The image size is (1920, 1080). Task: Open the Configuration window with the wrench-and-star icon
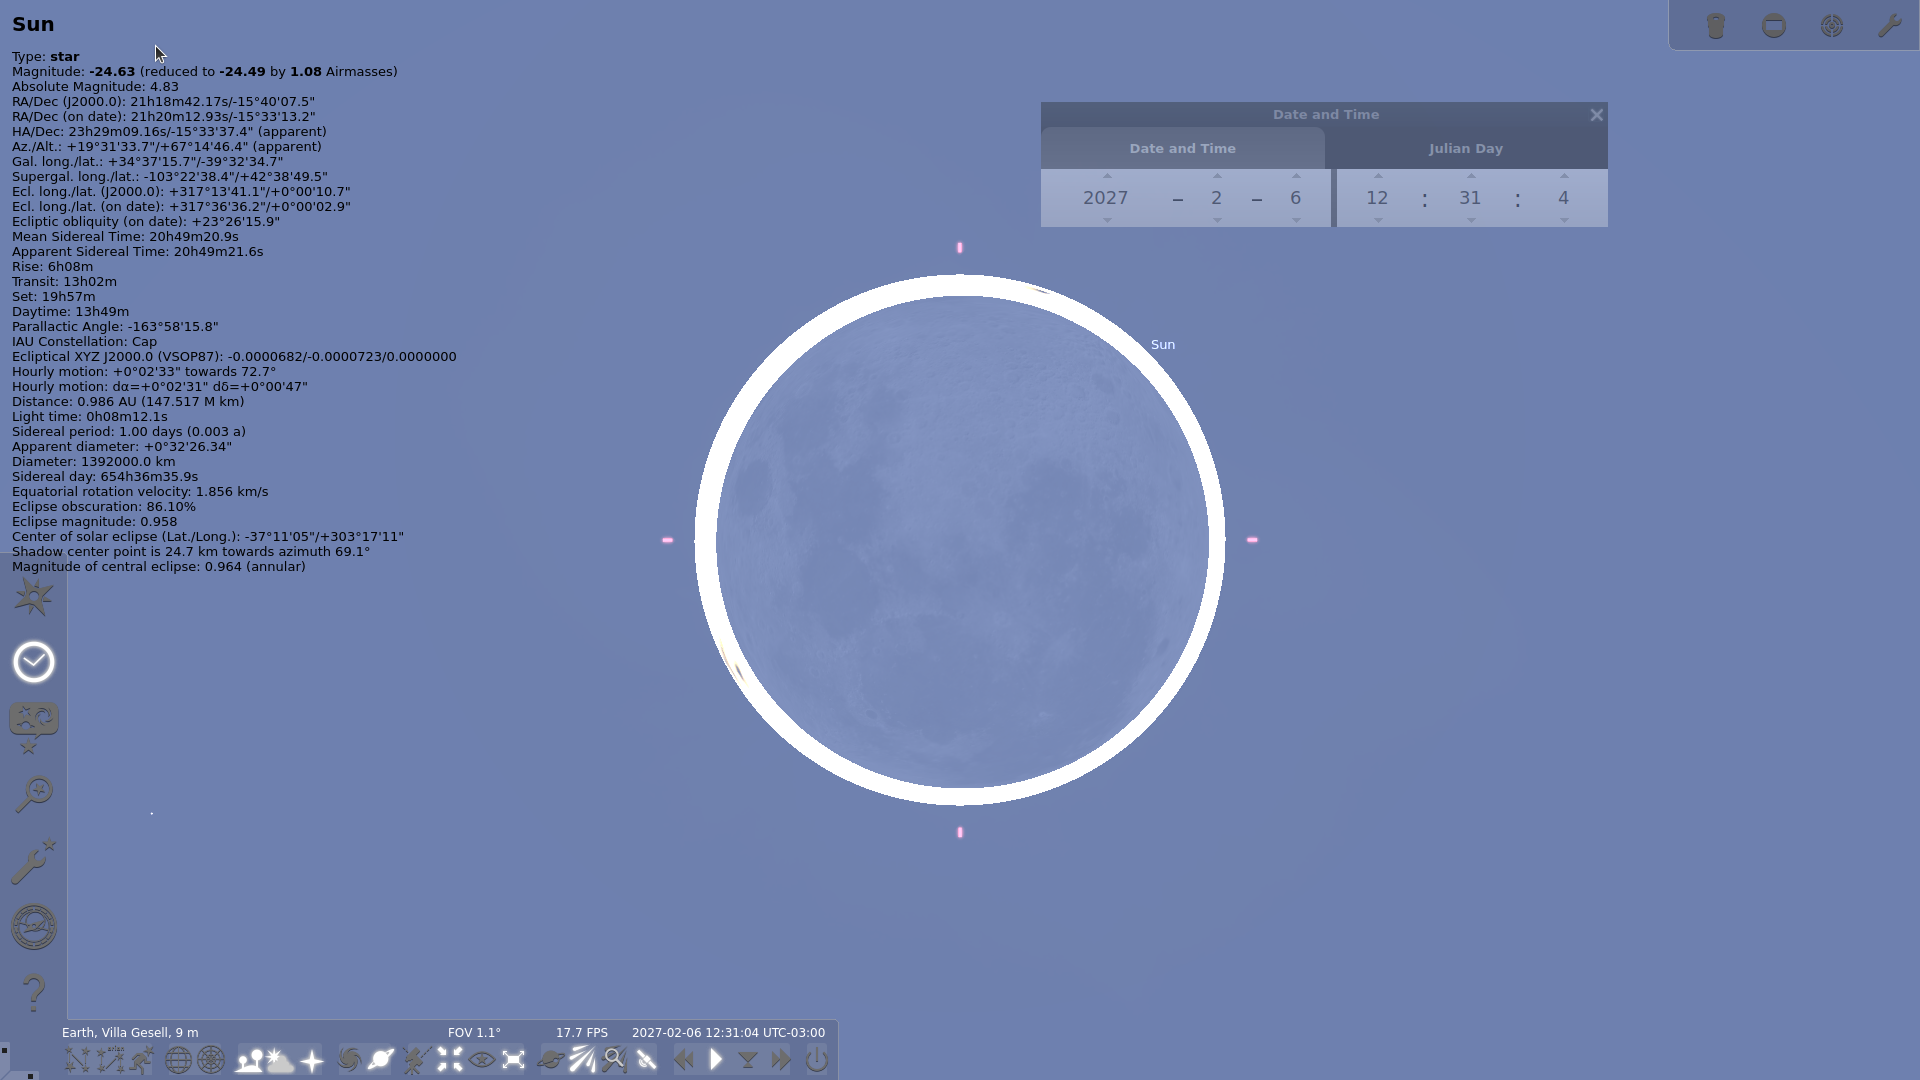[33, 861]
